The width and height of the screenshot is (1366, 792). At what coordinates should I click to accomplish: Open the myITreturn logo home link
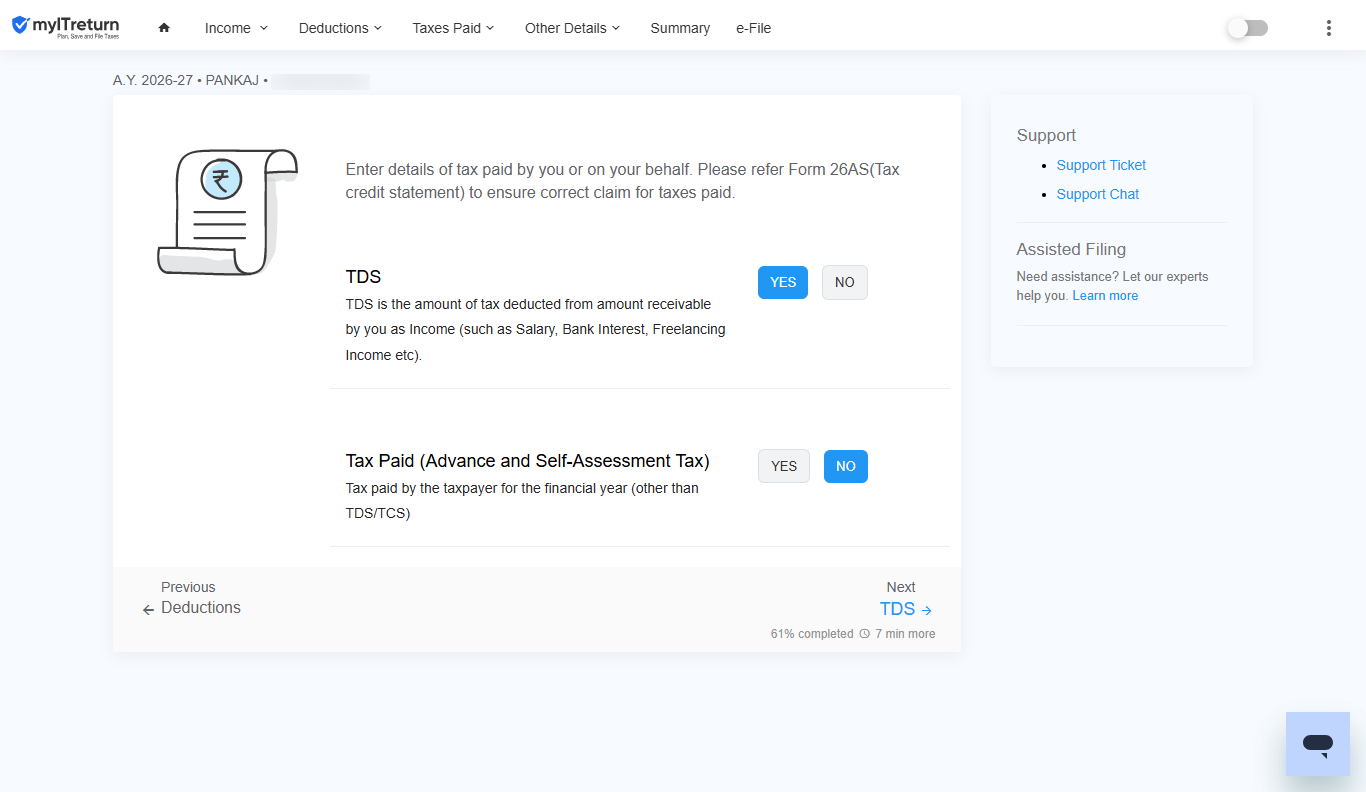click(65, 26)
